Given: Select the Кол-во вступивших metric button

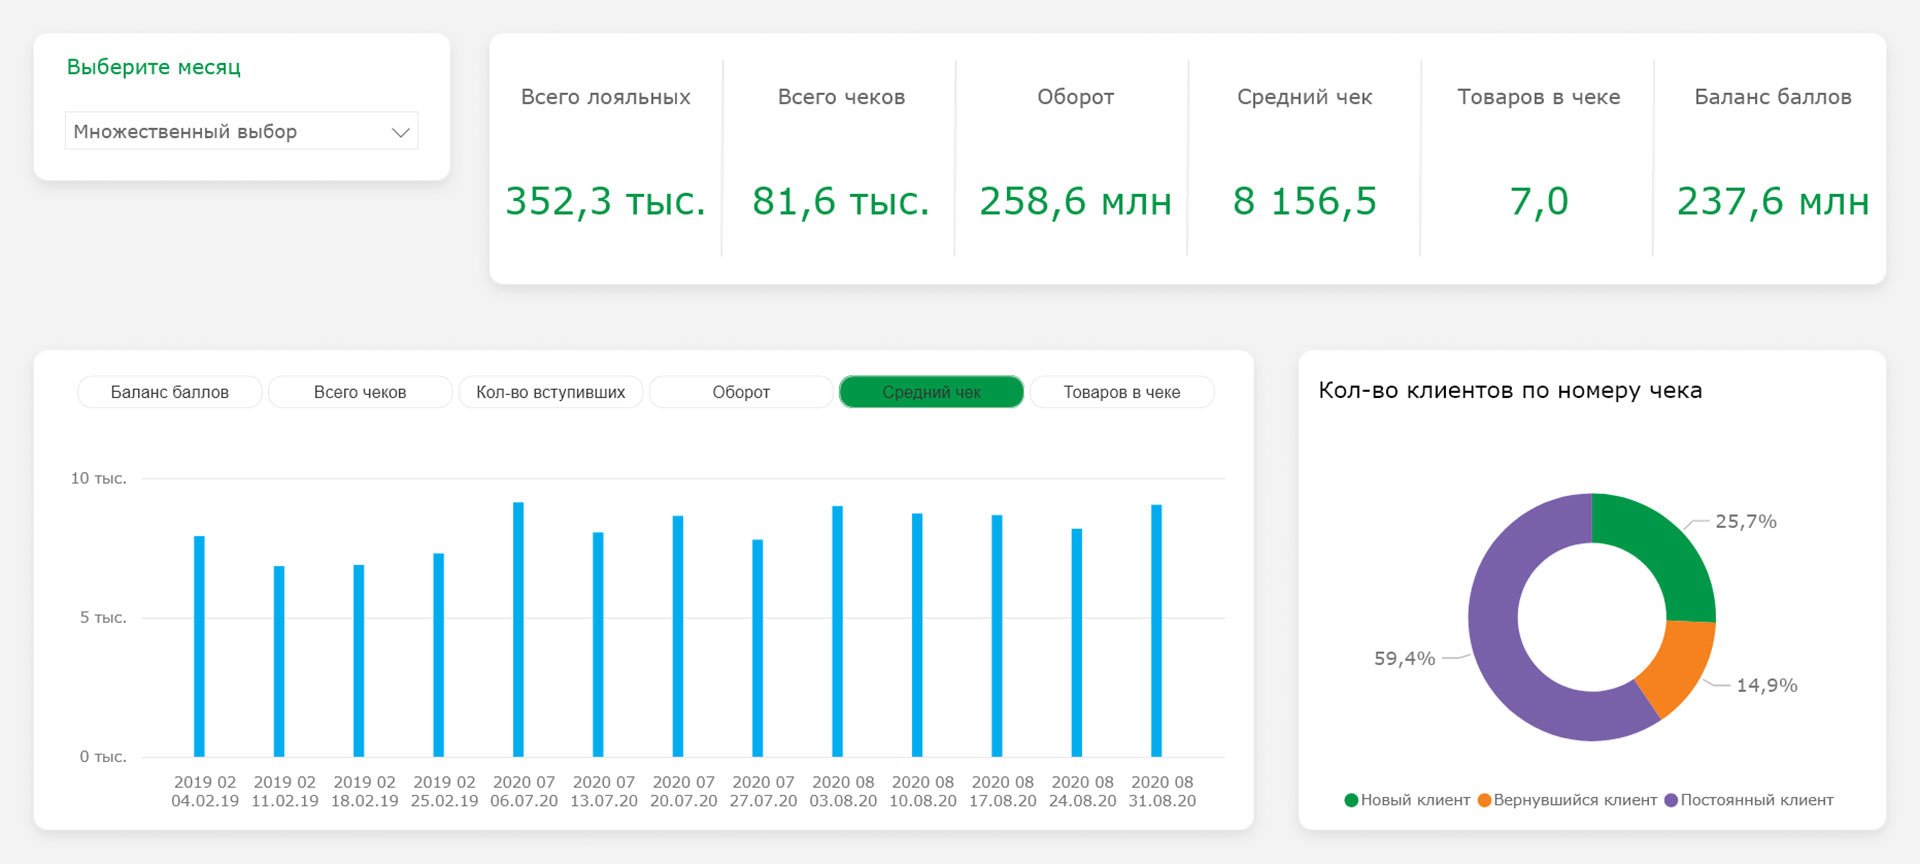Looking at the screenshot, I should click(x=550, y=392).
